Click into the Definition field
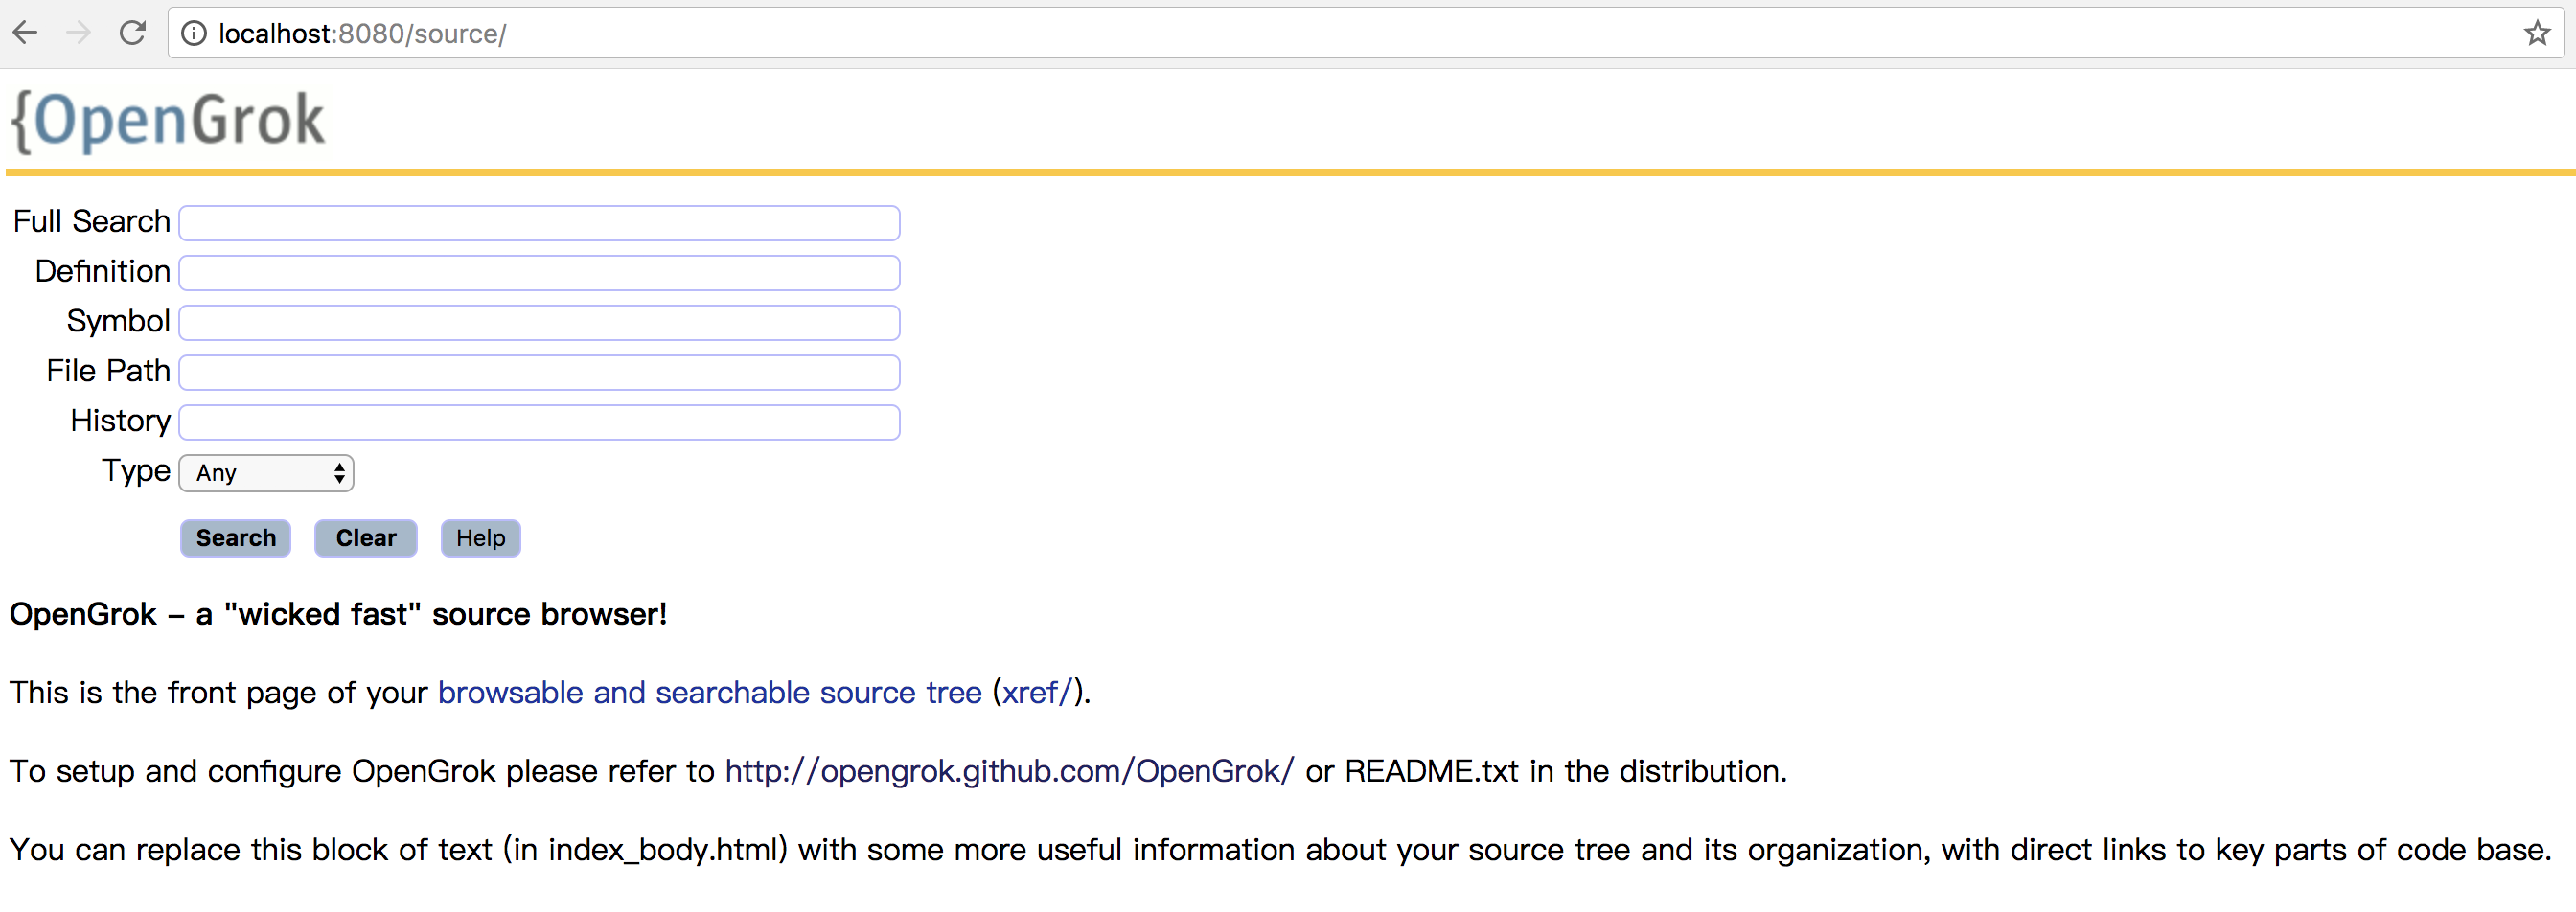The image size is (2576, 912). [539, 273]
